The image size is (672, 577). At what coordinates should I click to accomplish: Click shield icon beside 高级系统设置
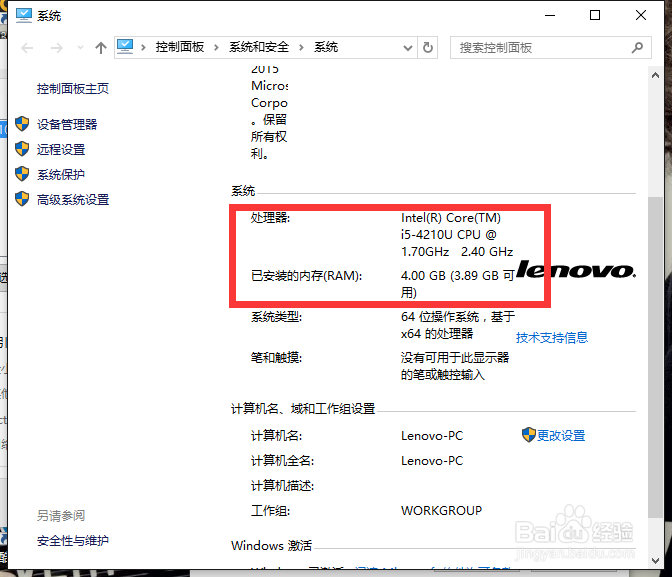(22, 199)
